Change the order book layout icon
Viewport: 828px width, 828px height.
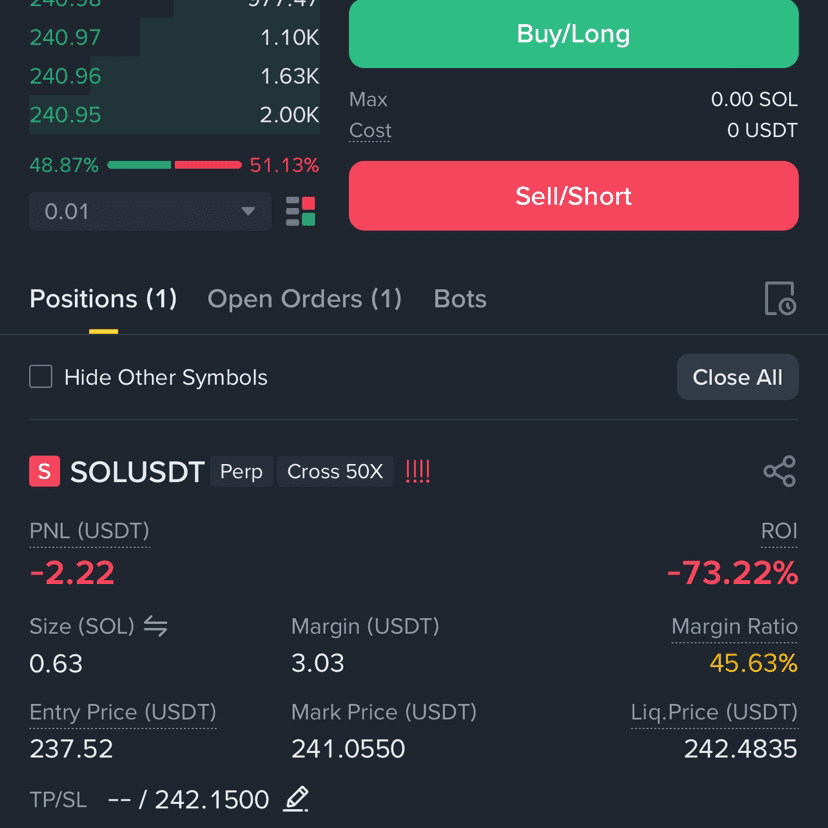300,211
